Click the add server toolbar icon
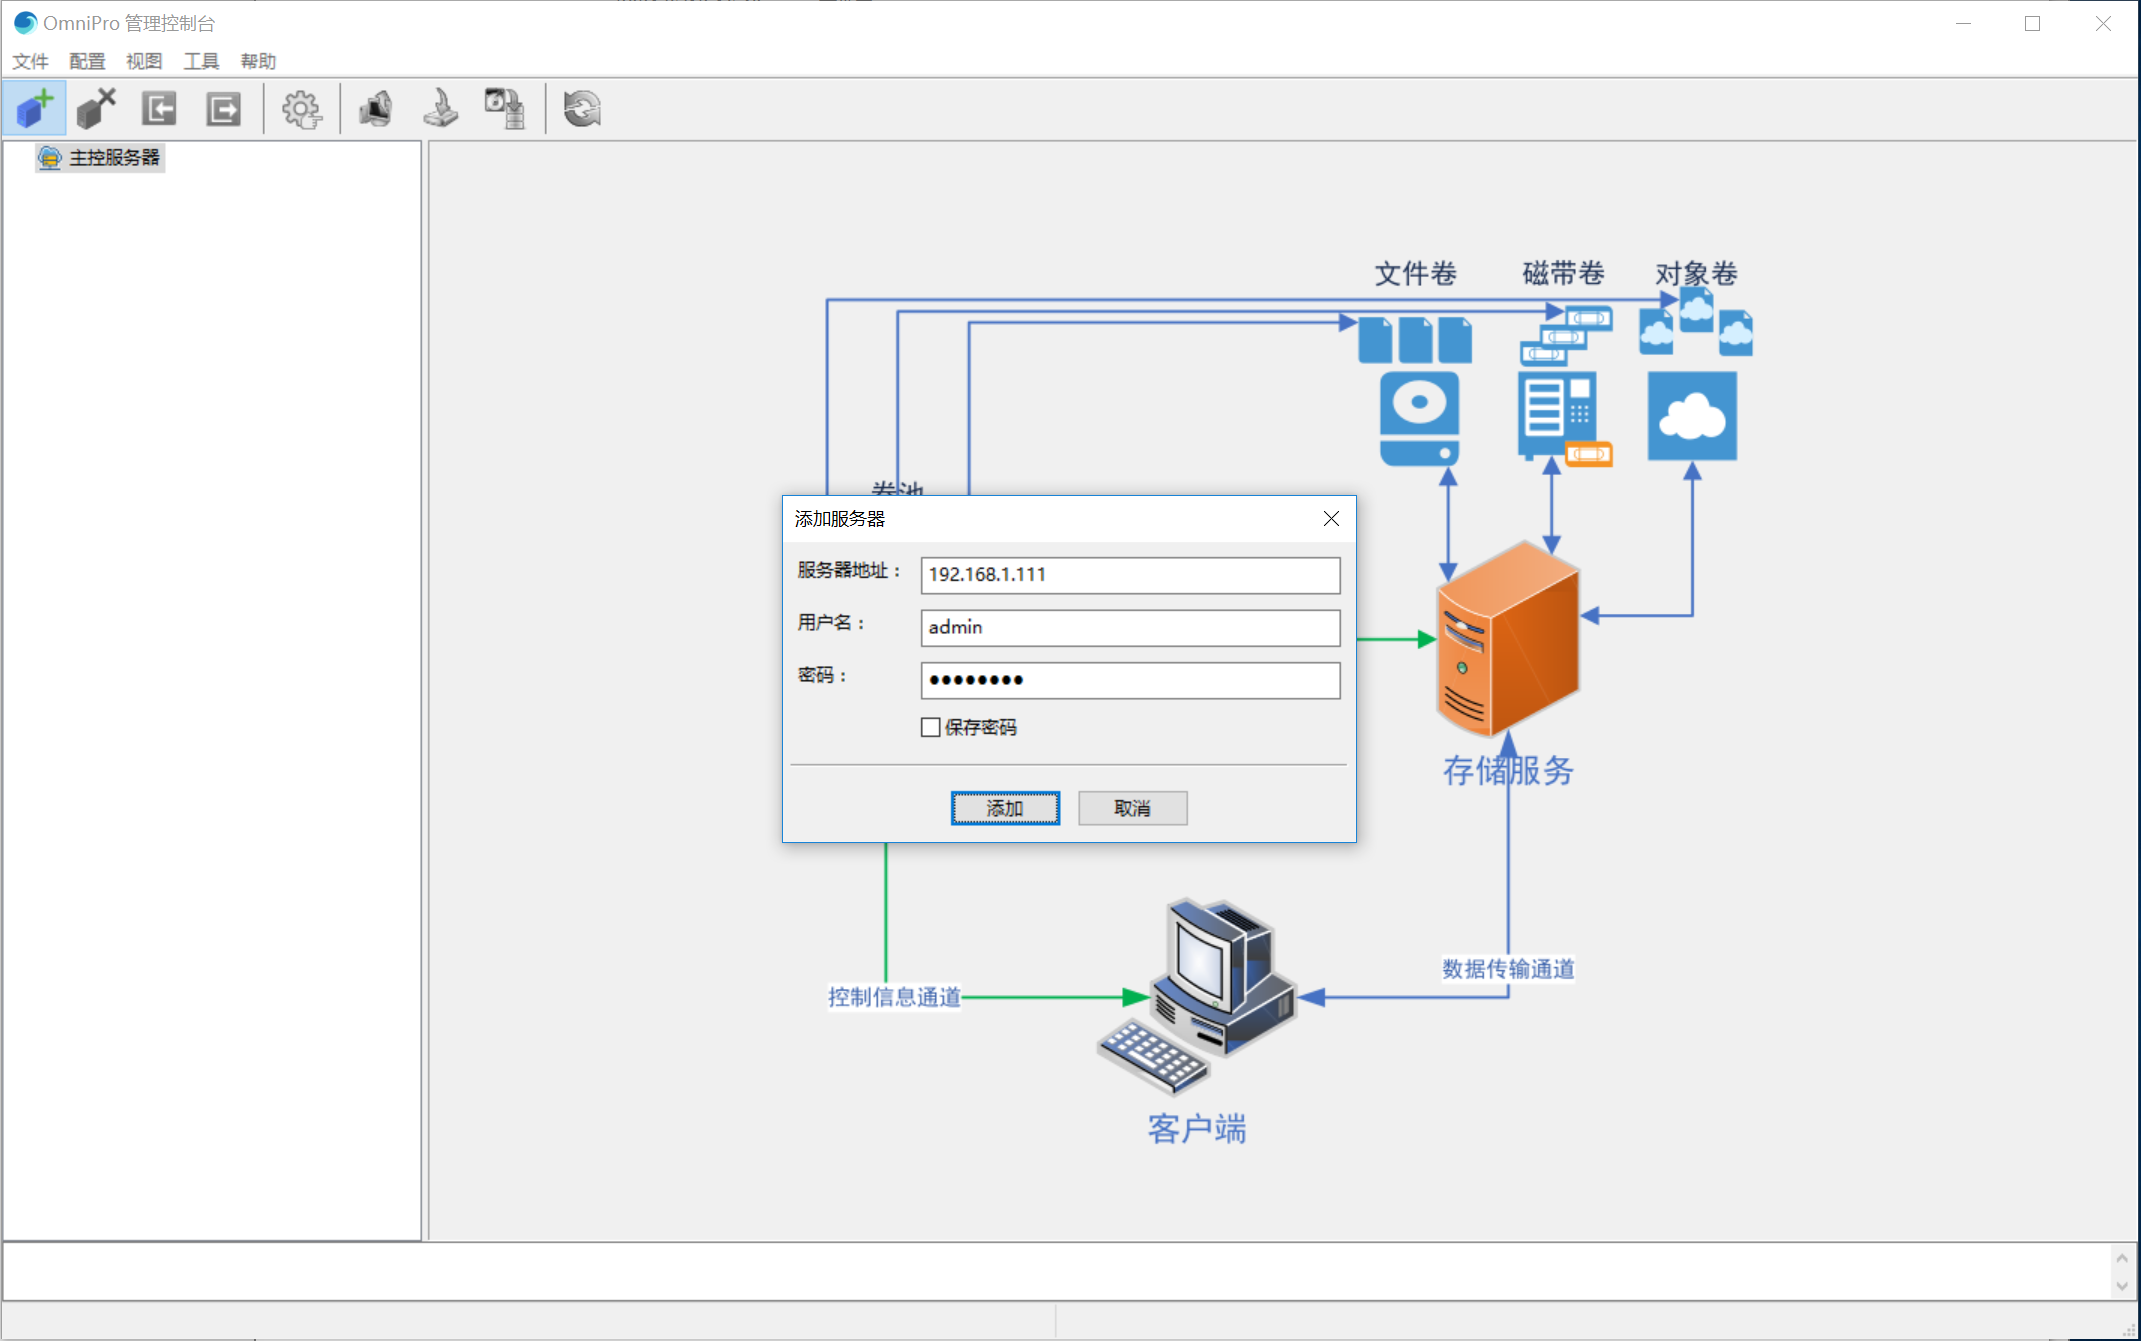This screenshot has width=2141, height=1341. pos(35,108)
